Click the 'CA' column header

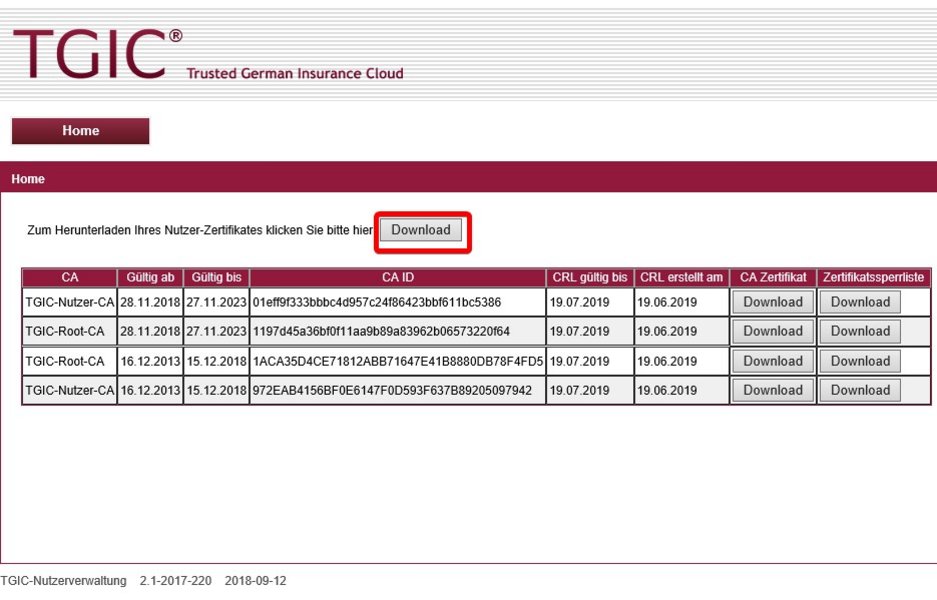point(69,277)
